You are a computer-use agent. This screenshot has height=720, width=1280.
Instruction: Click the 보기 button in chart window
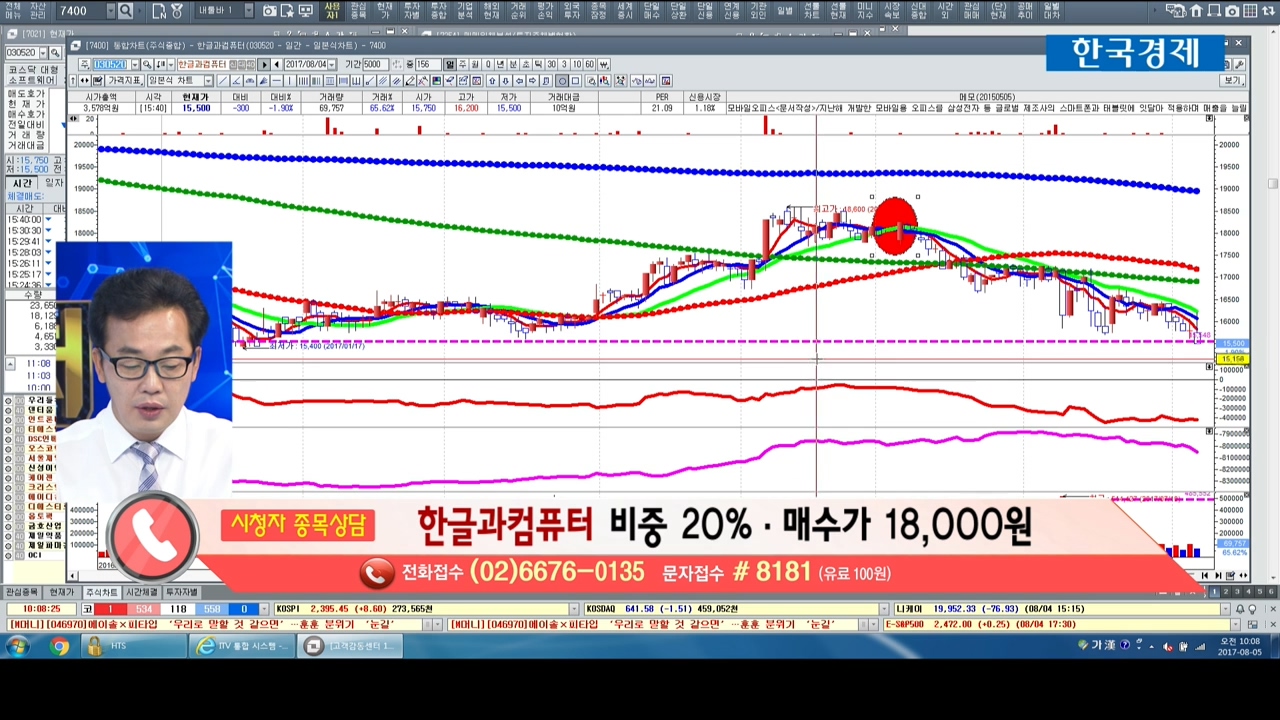(x=1234, y=80)
